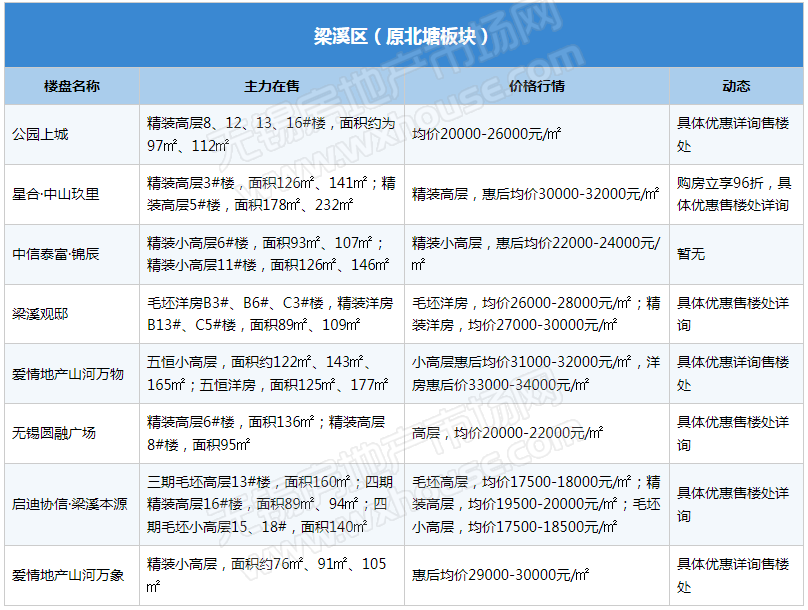
Task: Open the 公园上城 property name
Action: pos(40,134)
